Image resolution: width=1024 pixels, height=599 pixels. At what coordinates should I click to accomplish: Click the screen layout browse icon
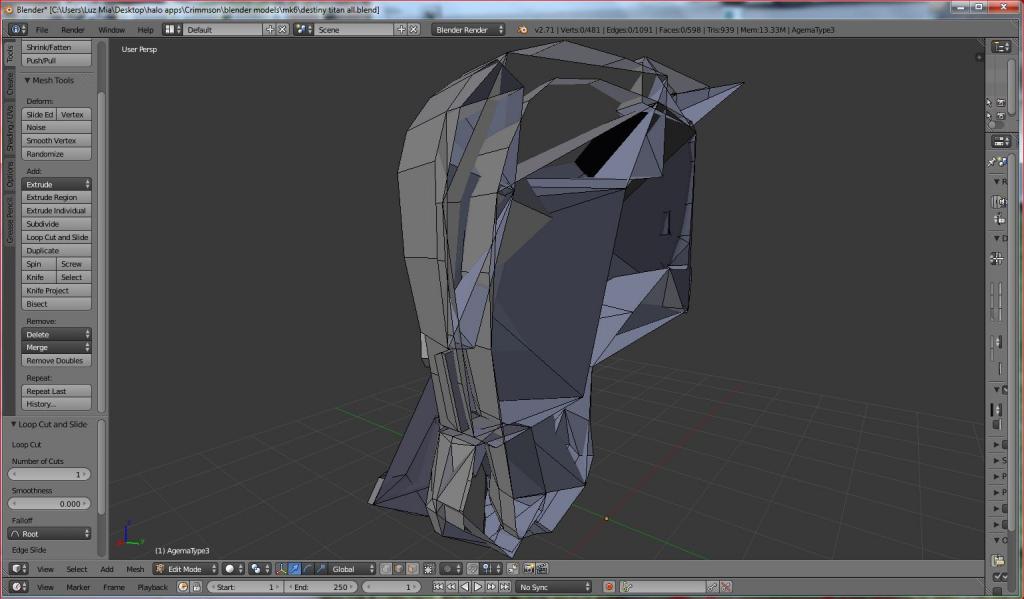[171, 29]
